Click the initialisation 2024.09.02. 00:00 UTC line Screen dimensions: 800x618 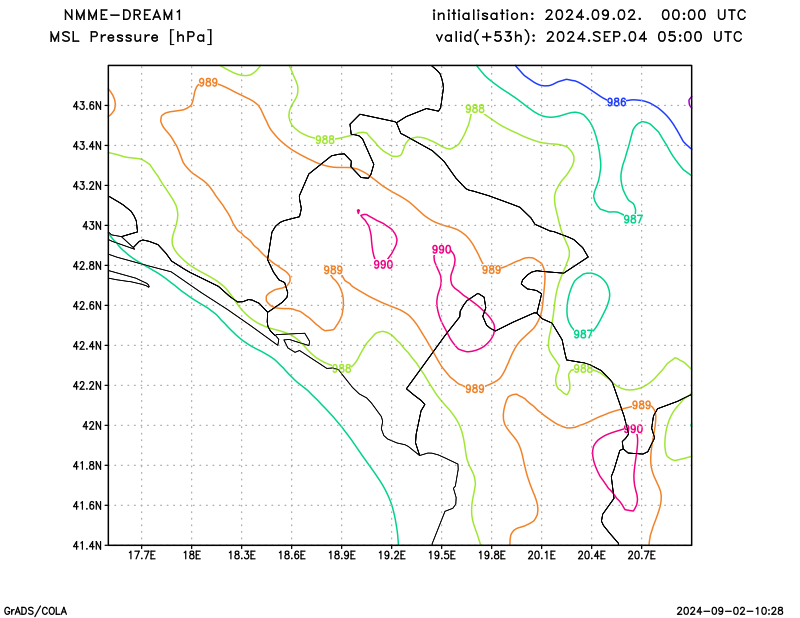click(x=589, y=15)
